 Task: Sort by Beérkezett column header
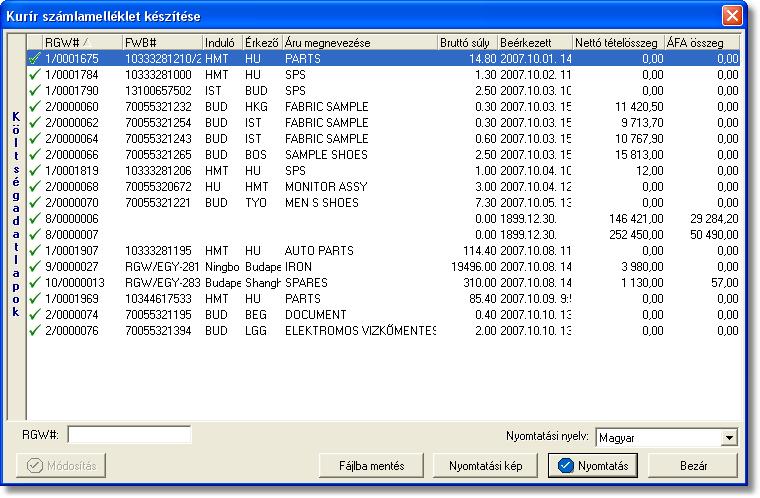click(x=535, y=43)
